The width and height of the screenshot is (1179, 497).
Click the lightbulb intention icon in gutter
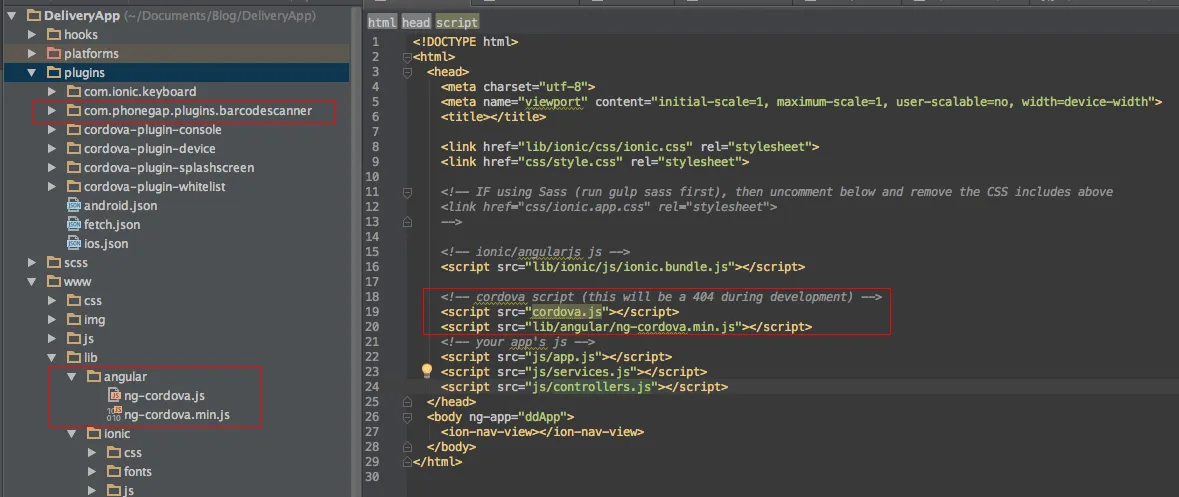tap(426, 371)
